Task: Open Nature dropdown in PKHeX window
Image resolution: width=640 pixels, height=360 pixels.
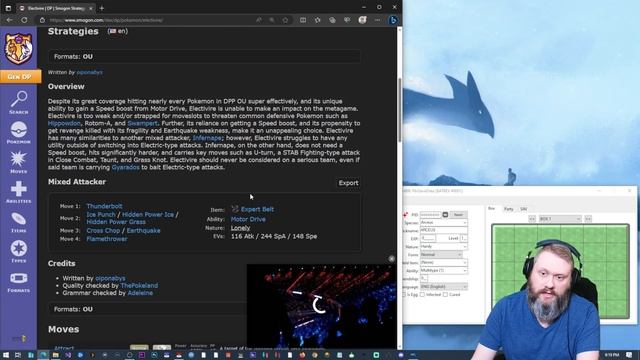Action: pyautogui.click(x=444, y=247)
